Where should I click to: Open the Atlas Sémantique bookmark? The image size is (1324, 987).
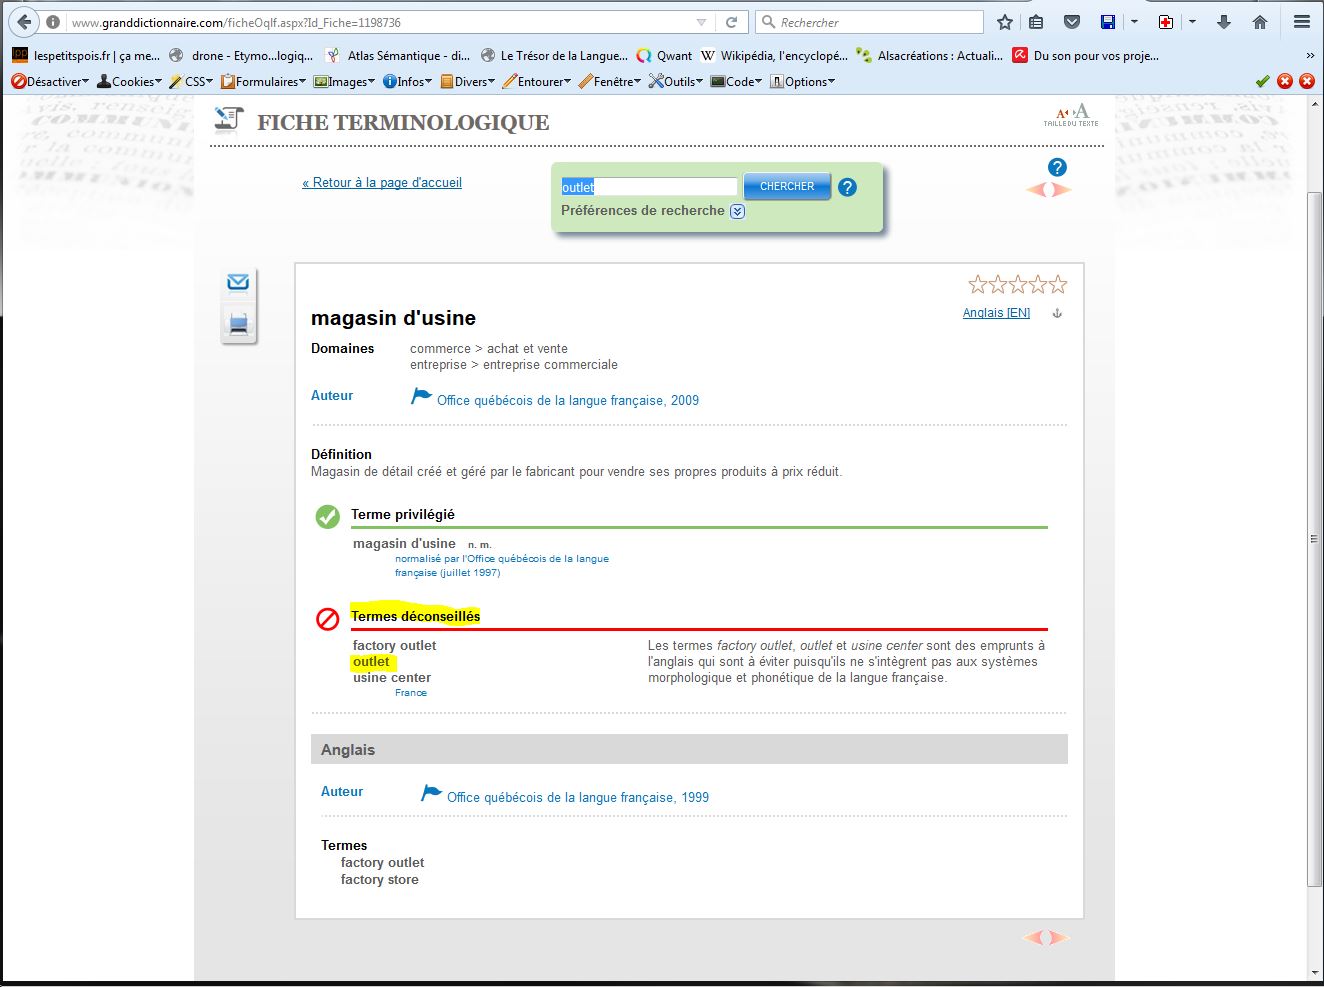(397, 56)
